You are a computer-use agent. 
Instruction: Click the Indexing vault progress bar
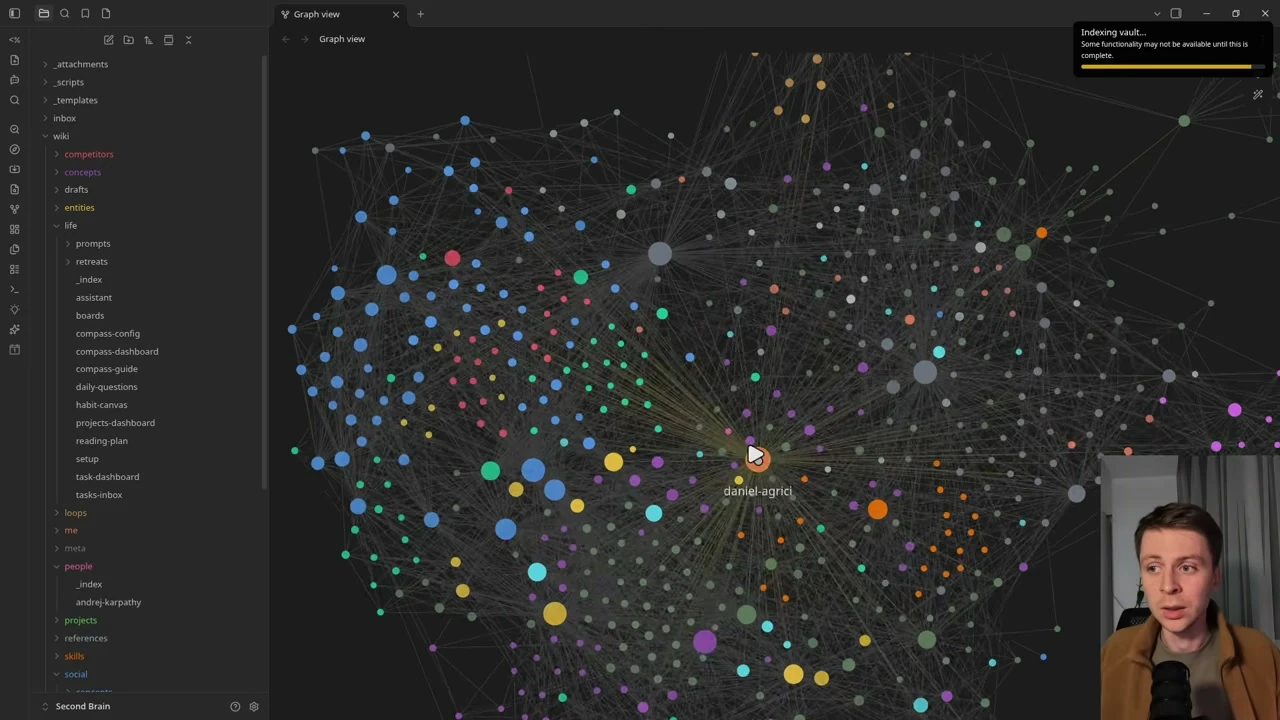click(x=1172, y=67)
